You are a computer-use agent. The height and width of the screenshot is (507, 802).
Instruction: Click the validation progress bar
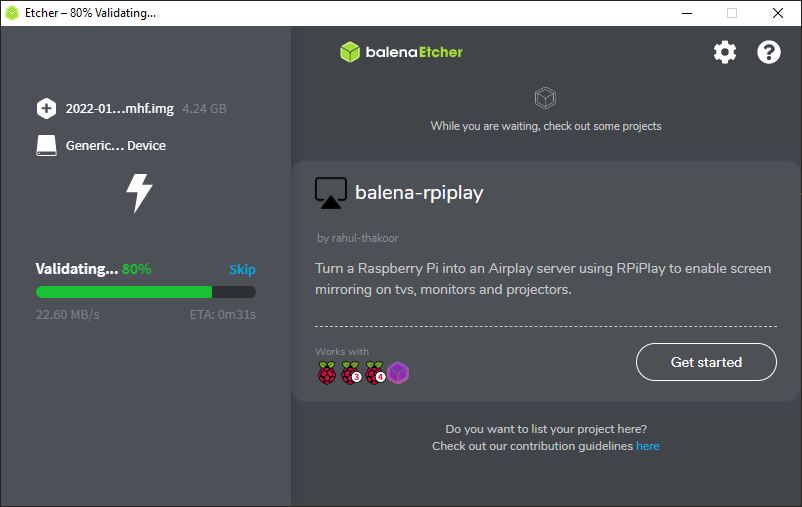click(x=146, y=292)
